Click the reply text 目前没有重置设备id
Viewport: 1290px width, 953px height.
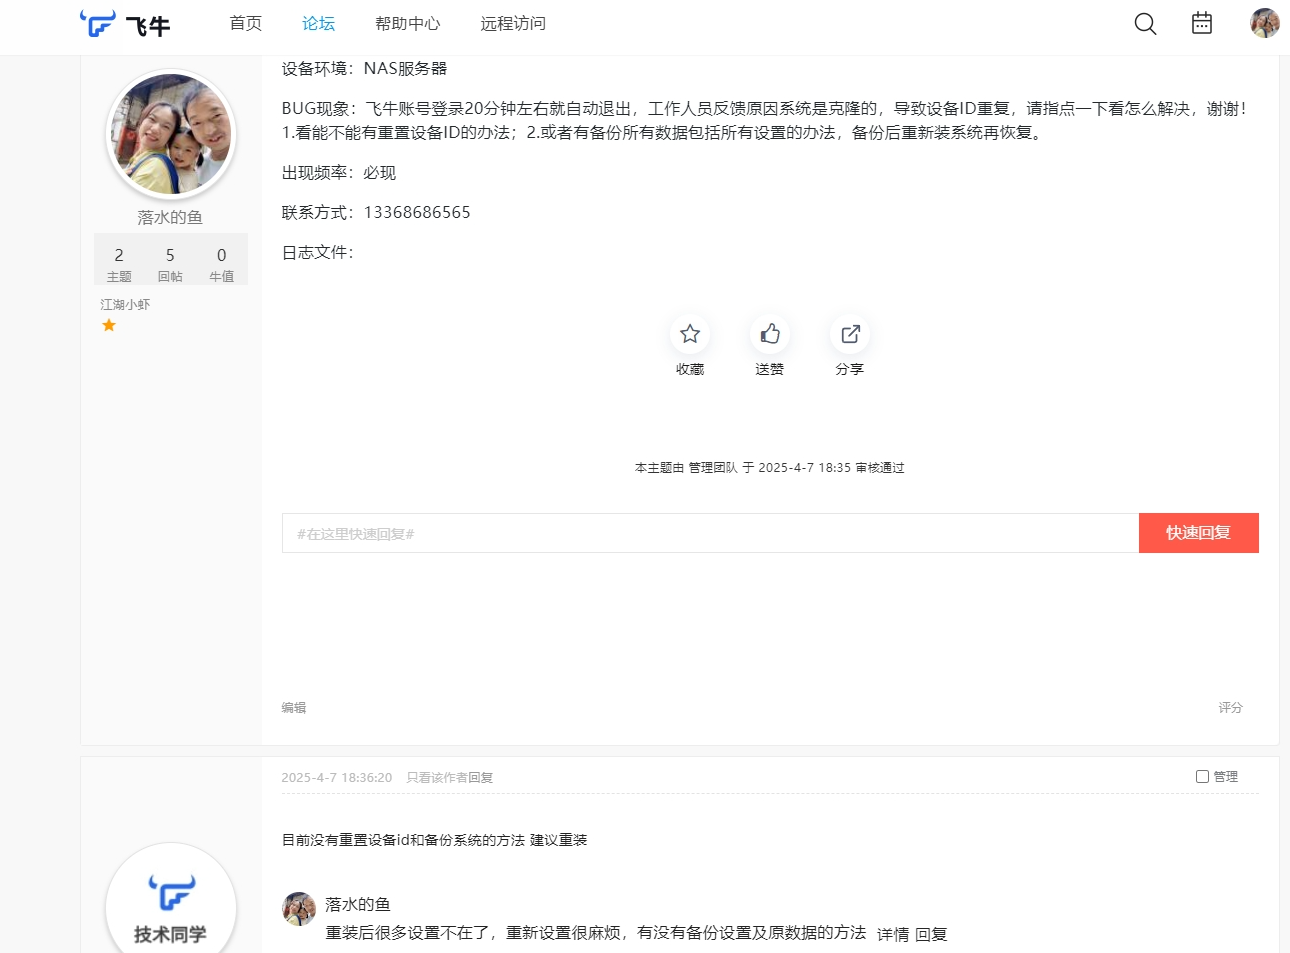[435, 840]
